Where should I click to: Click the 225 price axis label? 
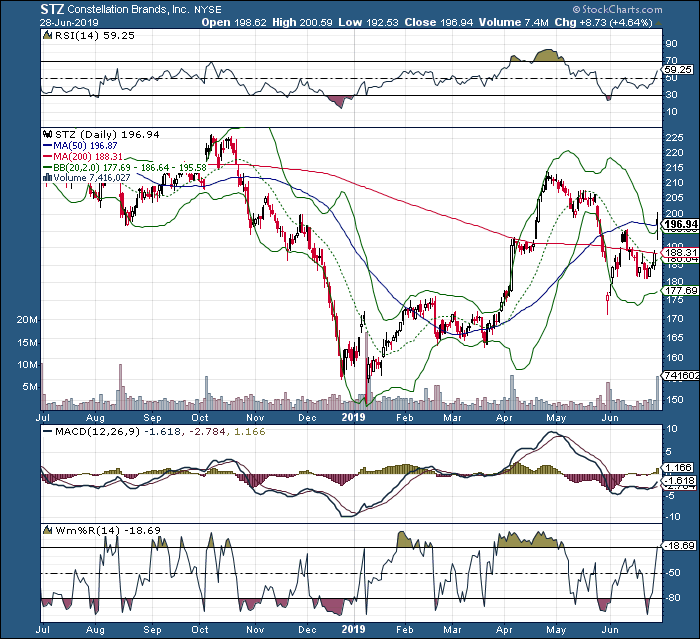coord(674,138)
